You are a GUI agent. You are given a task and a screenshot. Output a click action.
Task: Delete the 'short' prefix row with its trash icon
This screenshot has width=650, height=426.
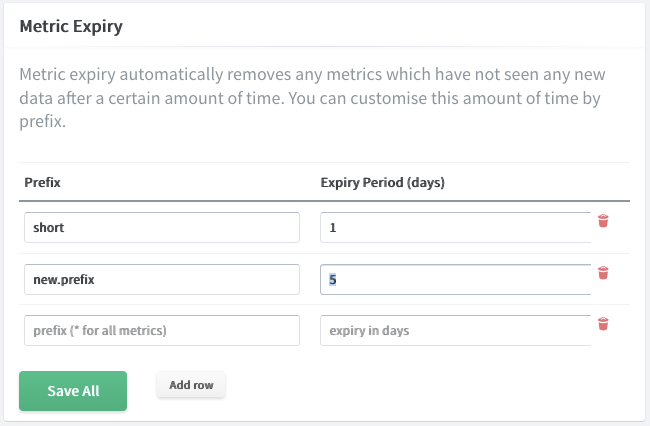603,221
